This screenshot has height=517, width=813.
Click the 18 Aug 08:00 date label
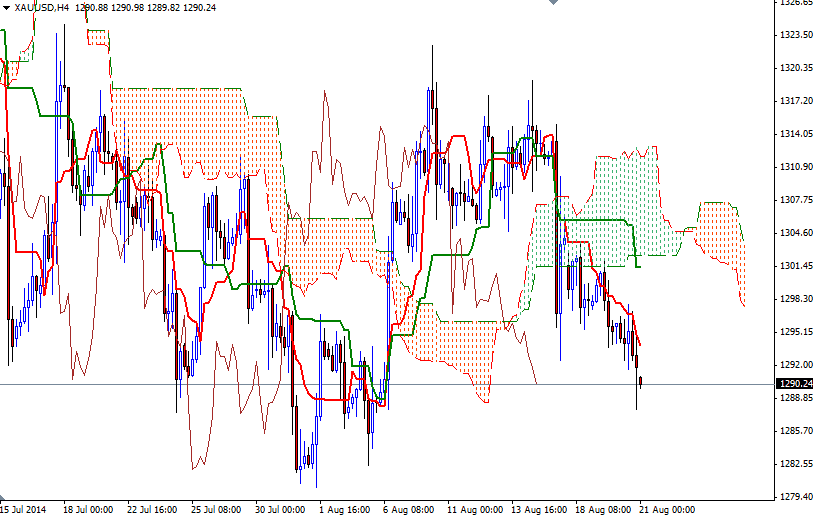pyautogui.click(x=603, y=510)
